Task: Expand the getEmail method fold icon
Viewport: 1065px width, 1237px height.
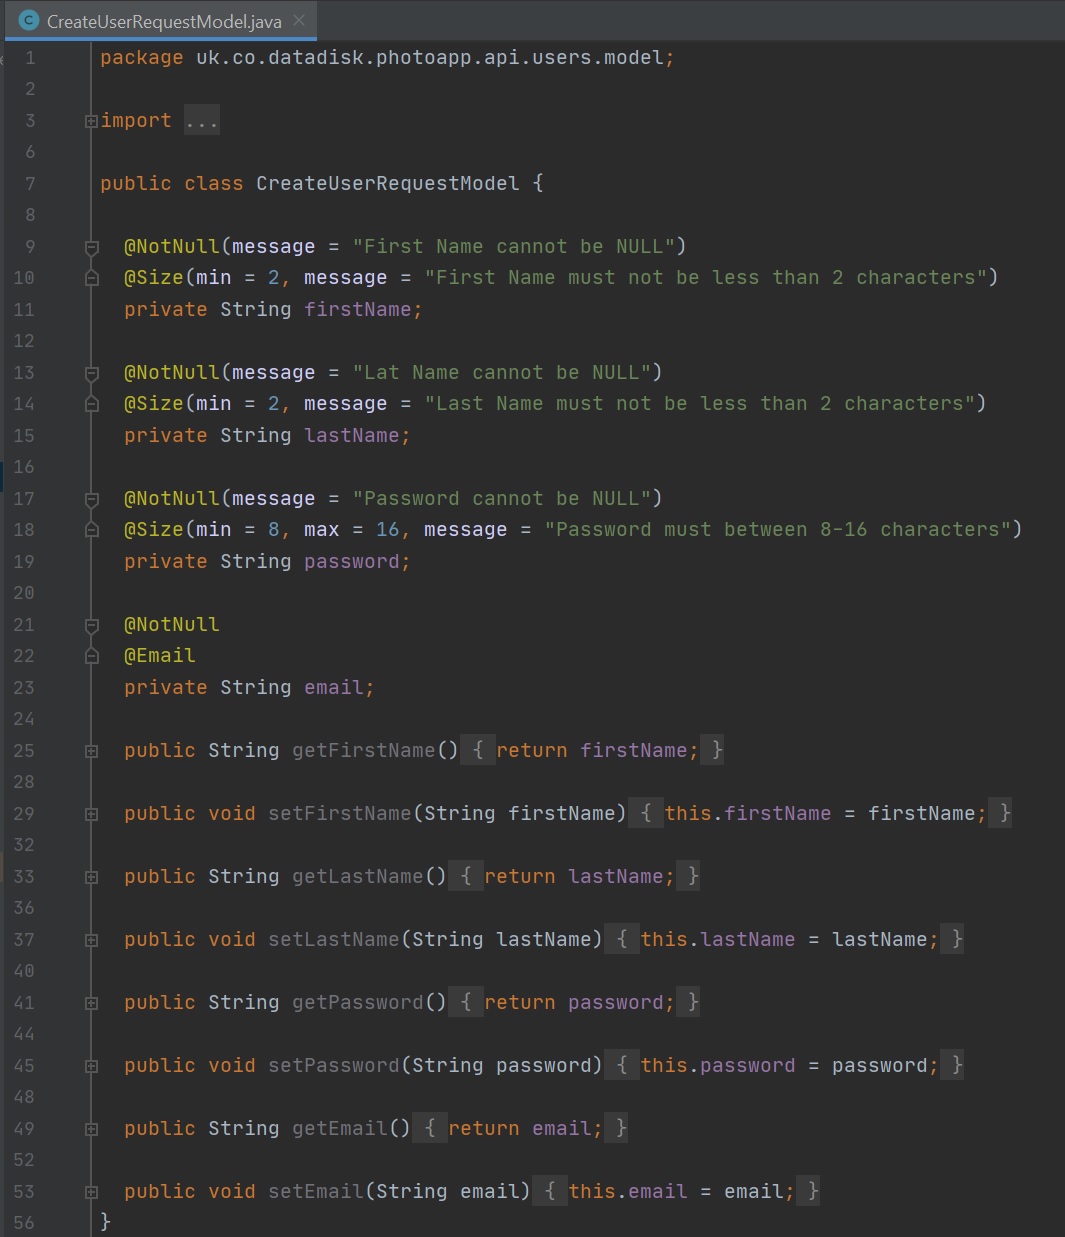Action: coord(91,1129)
